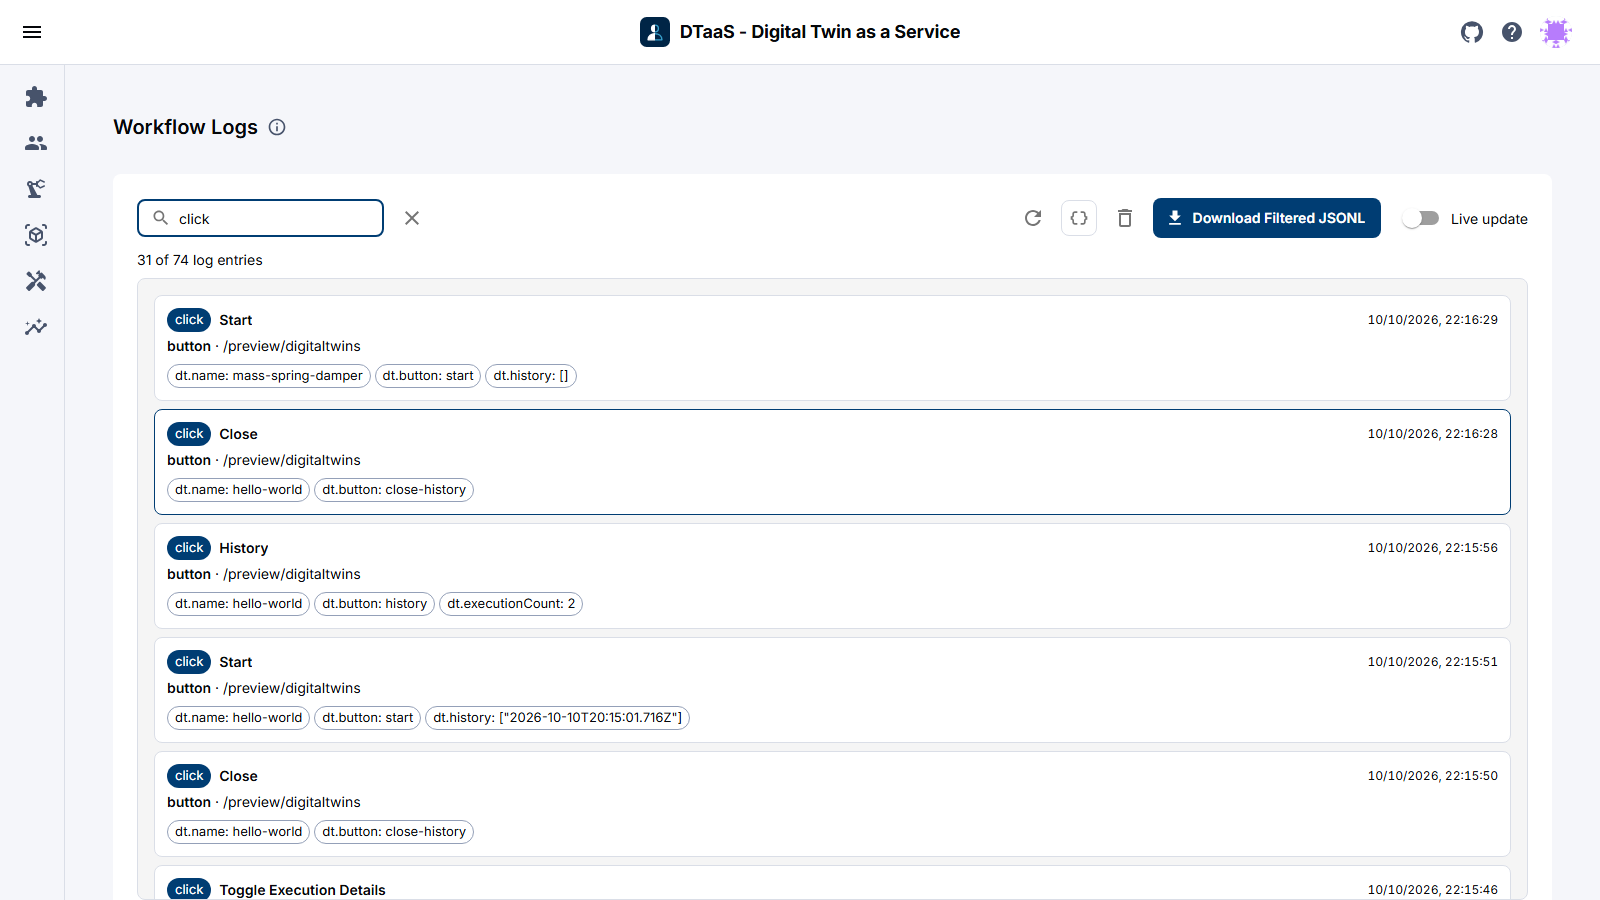The image size is (1600, 900).
Task: Open the Start log entry at 22:15:51
Action: 832,690
